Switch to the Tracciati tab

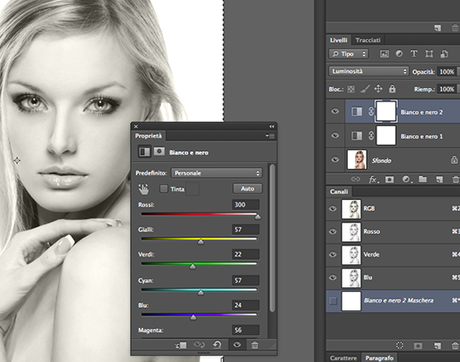pos(368,40)
